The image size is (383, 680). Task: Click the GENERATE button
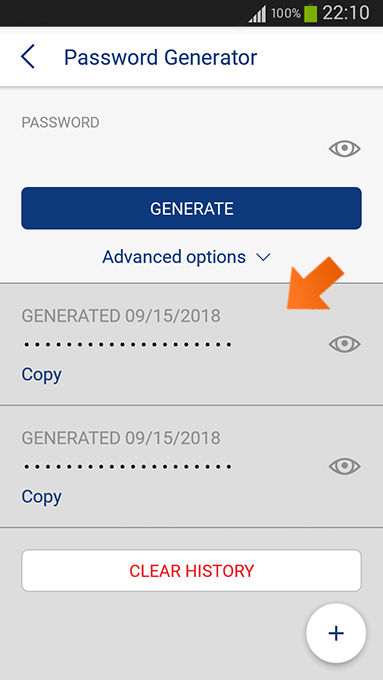coord(191,208)
